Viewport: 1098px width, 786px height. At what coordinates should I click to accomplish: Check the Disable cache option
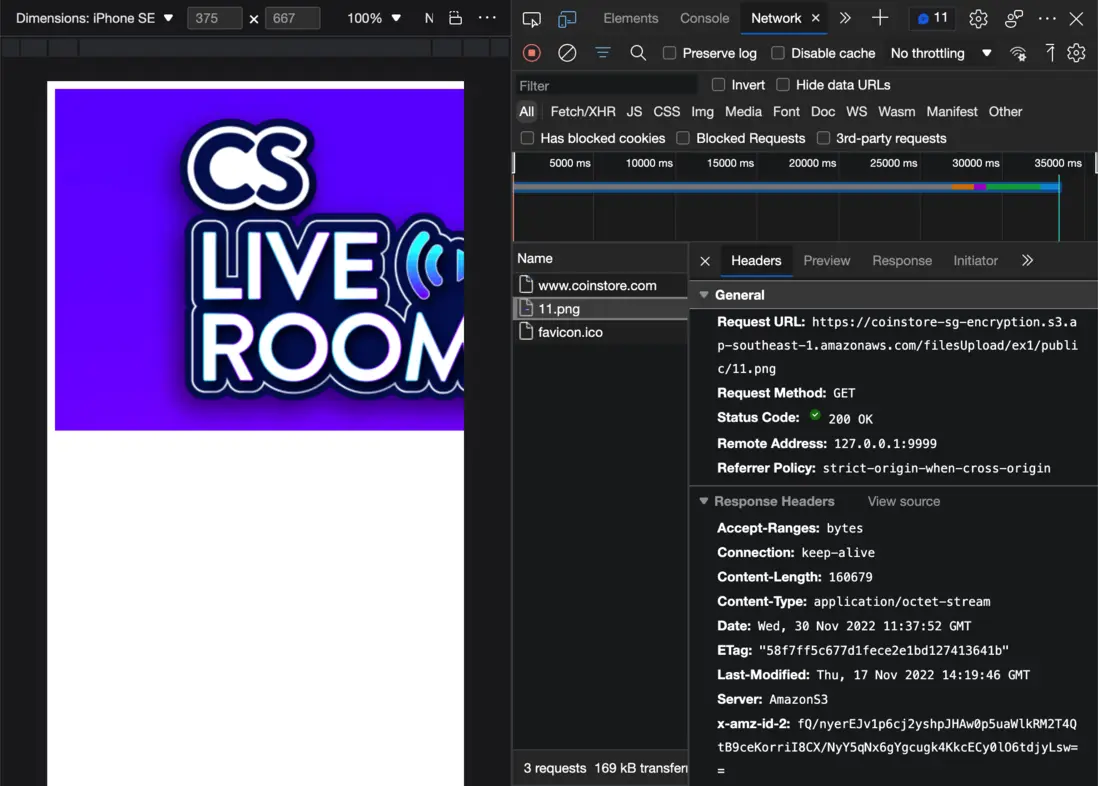click(778, 53)
